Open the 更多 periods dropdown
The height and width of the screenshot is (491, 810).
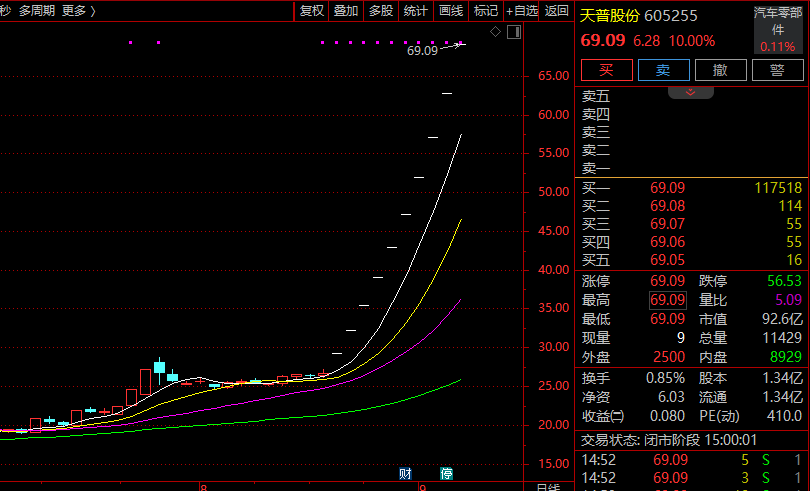[x=78, y=11]
